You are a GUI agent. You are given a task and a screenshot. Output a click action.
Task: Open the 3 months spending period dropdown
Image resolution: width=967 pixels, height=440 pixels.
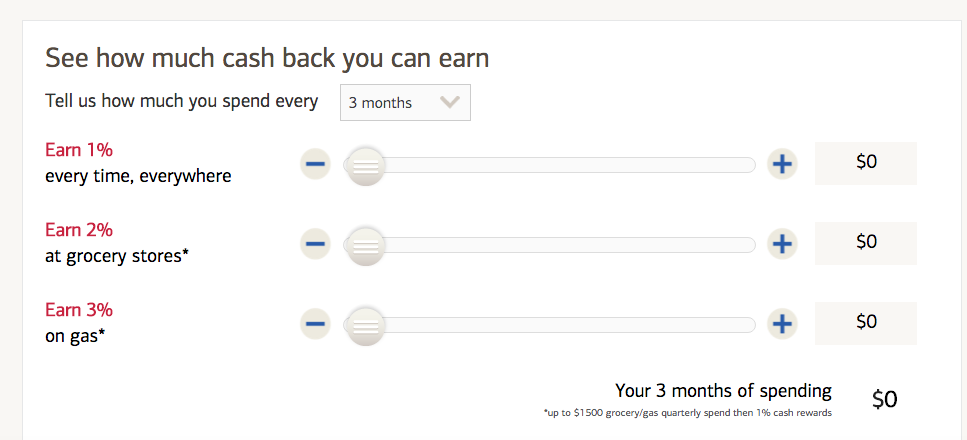(x=405, y=103)
